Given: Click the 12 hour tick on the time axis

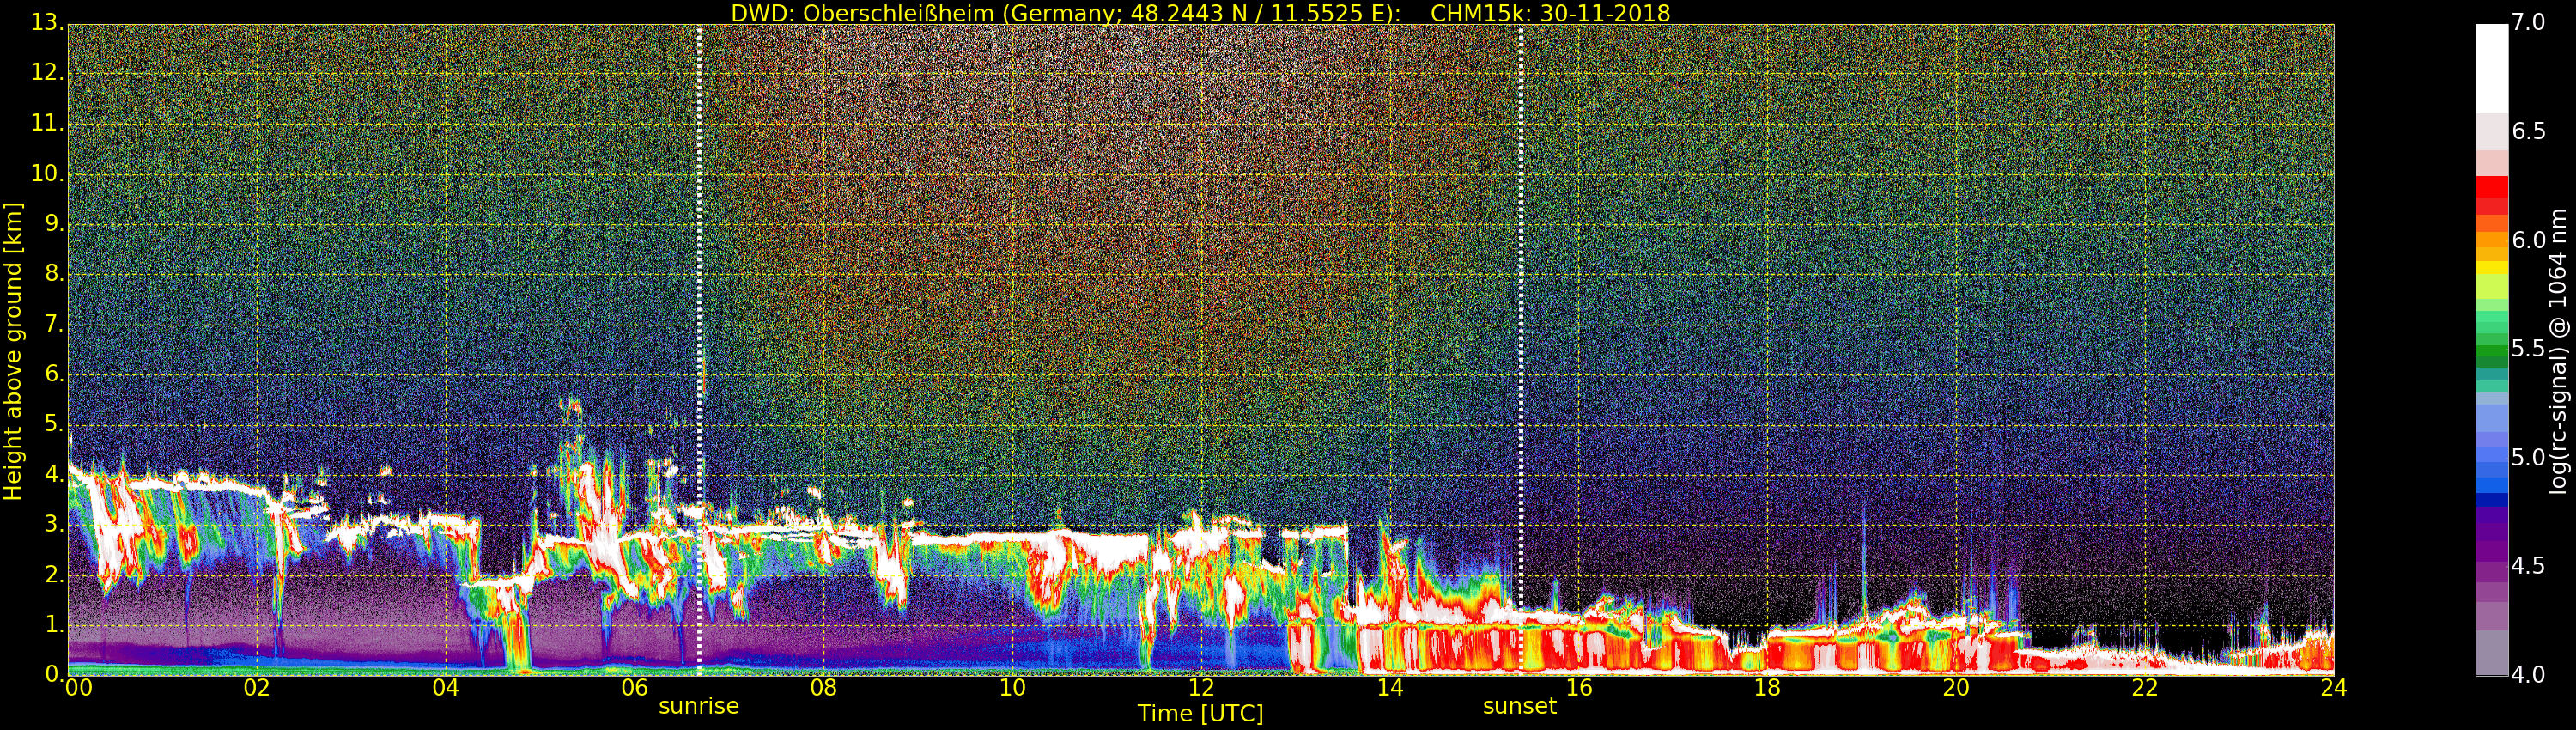Looking at the screenshot, I should [x=1200, y=688].
